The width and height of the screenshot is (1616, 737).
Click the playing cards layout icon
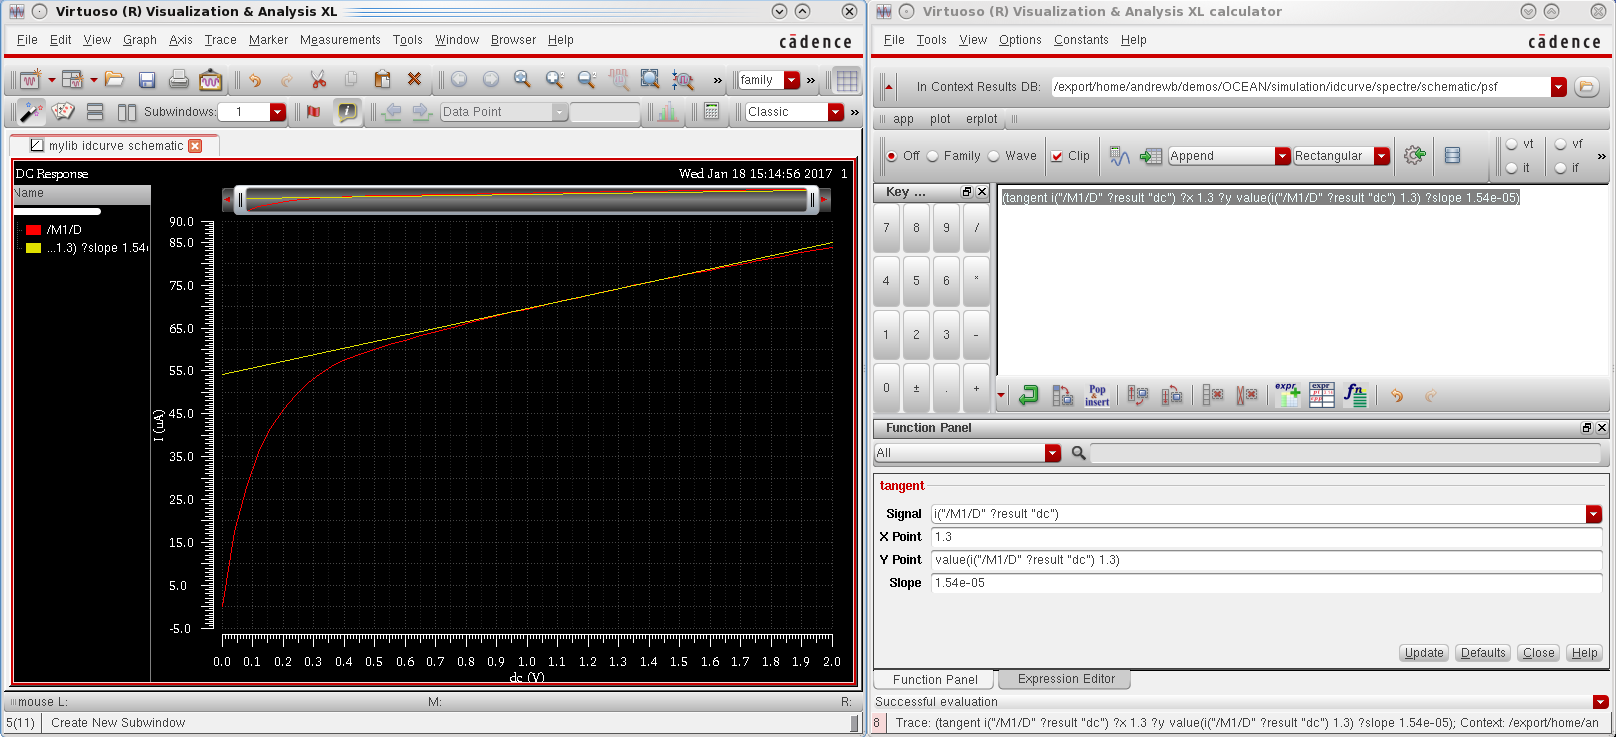tap(63, 111)
